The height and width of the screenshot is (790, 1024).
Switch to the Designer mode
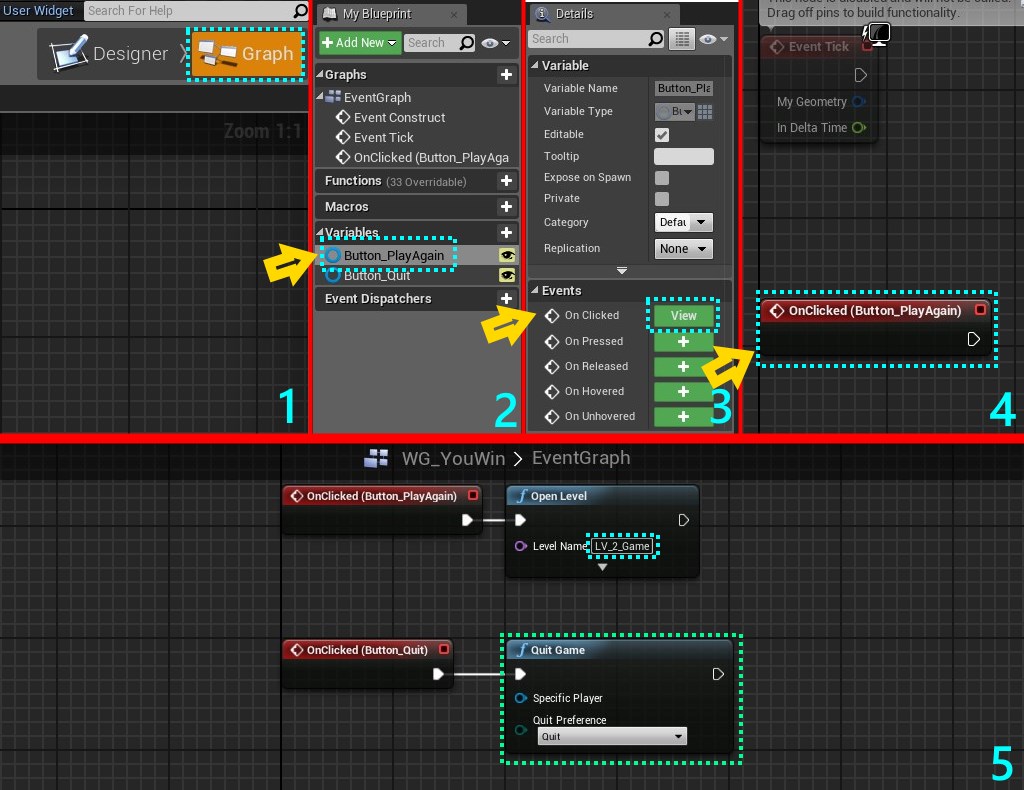pyautogui.click(x=110, y=54)
